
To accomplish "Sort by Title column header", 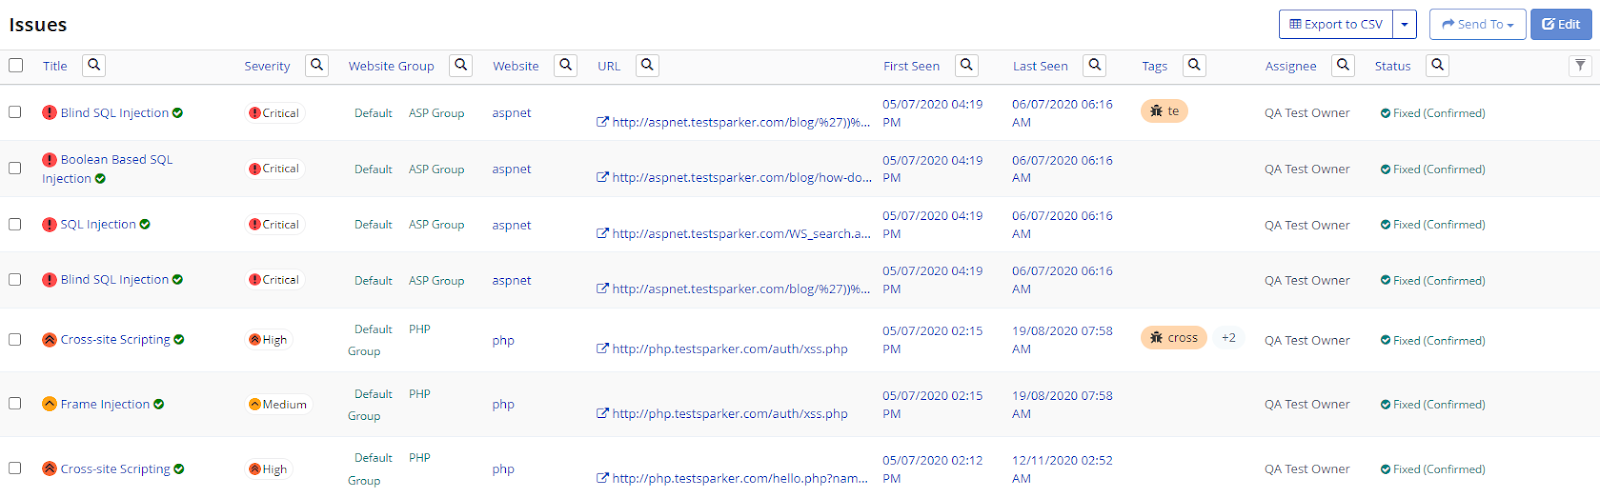I will pyautogui.click(x=55, y=66).
